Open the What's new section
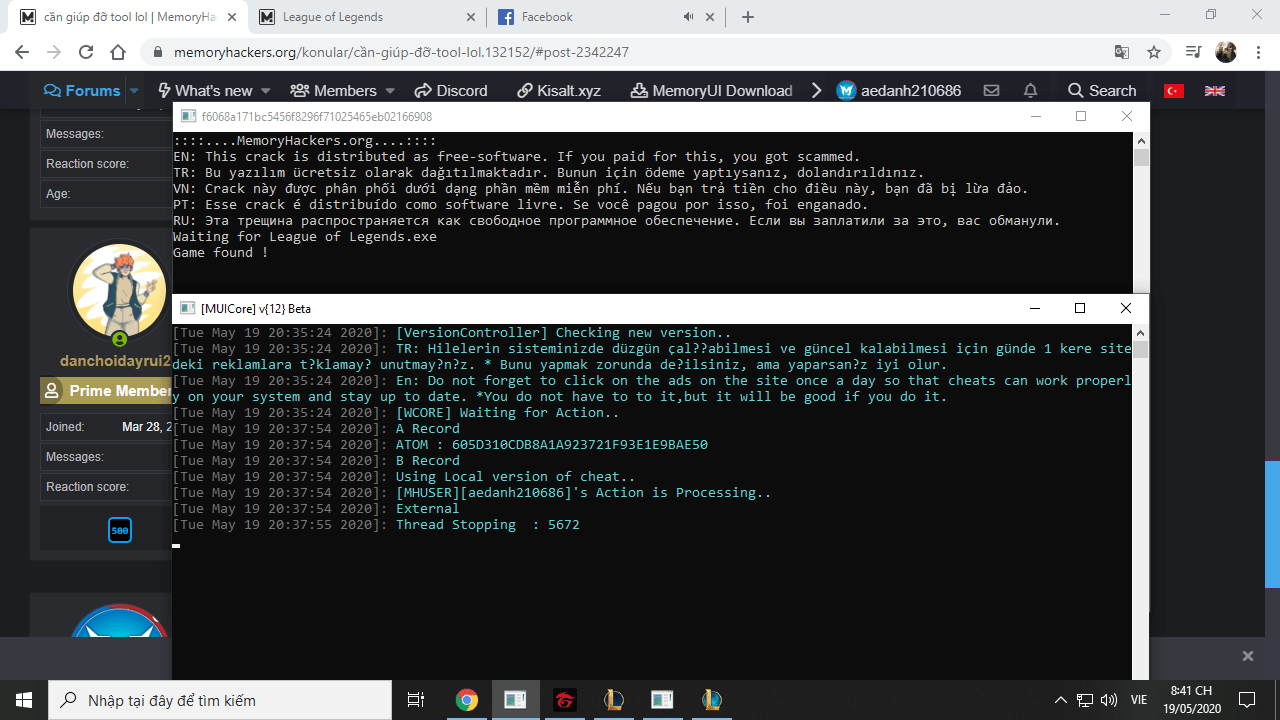1280x720 pixels. (205, 91)
